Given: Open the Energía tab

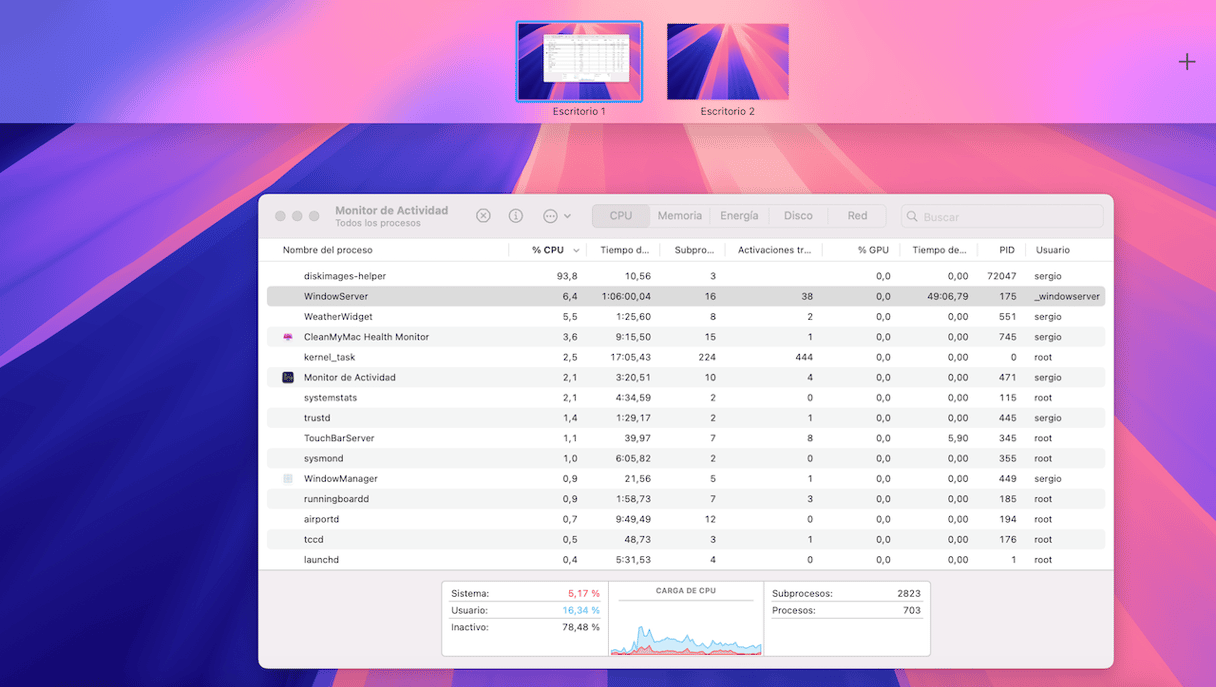Looking at the screenshot, I should pyautogui.click(x=739, y=215).
